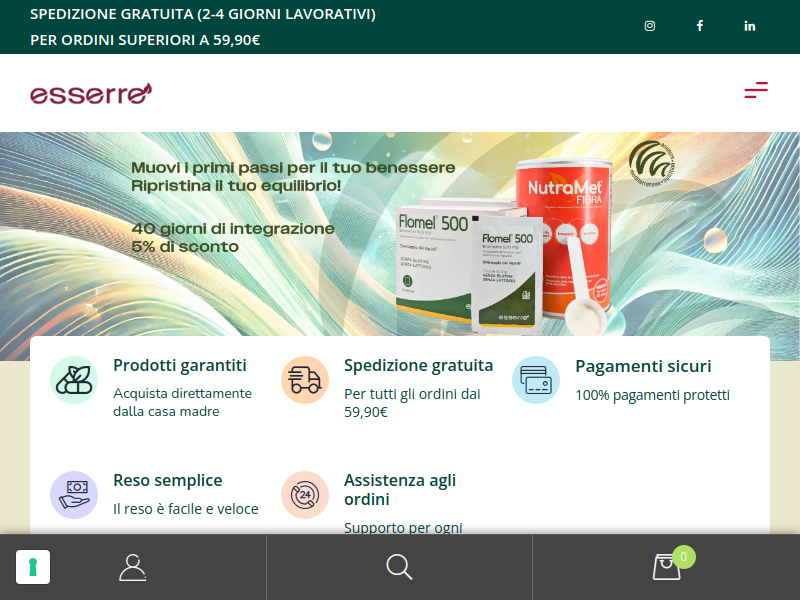Open the Instagram social link
The width and height of the screenshot is (800, 600).
649,26
